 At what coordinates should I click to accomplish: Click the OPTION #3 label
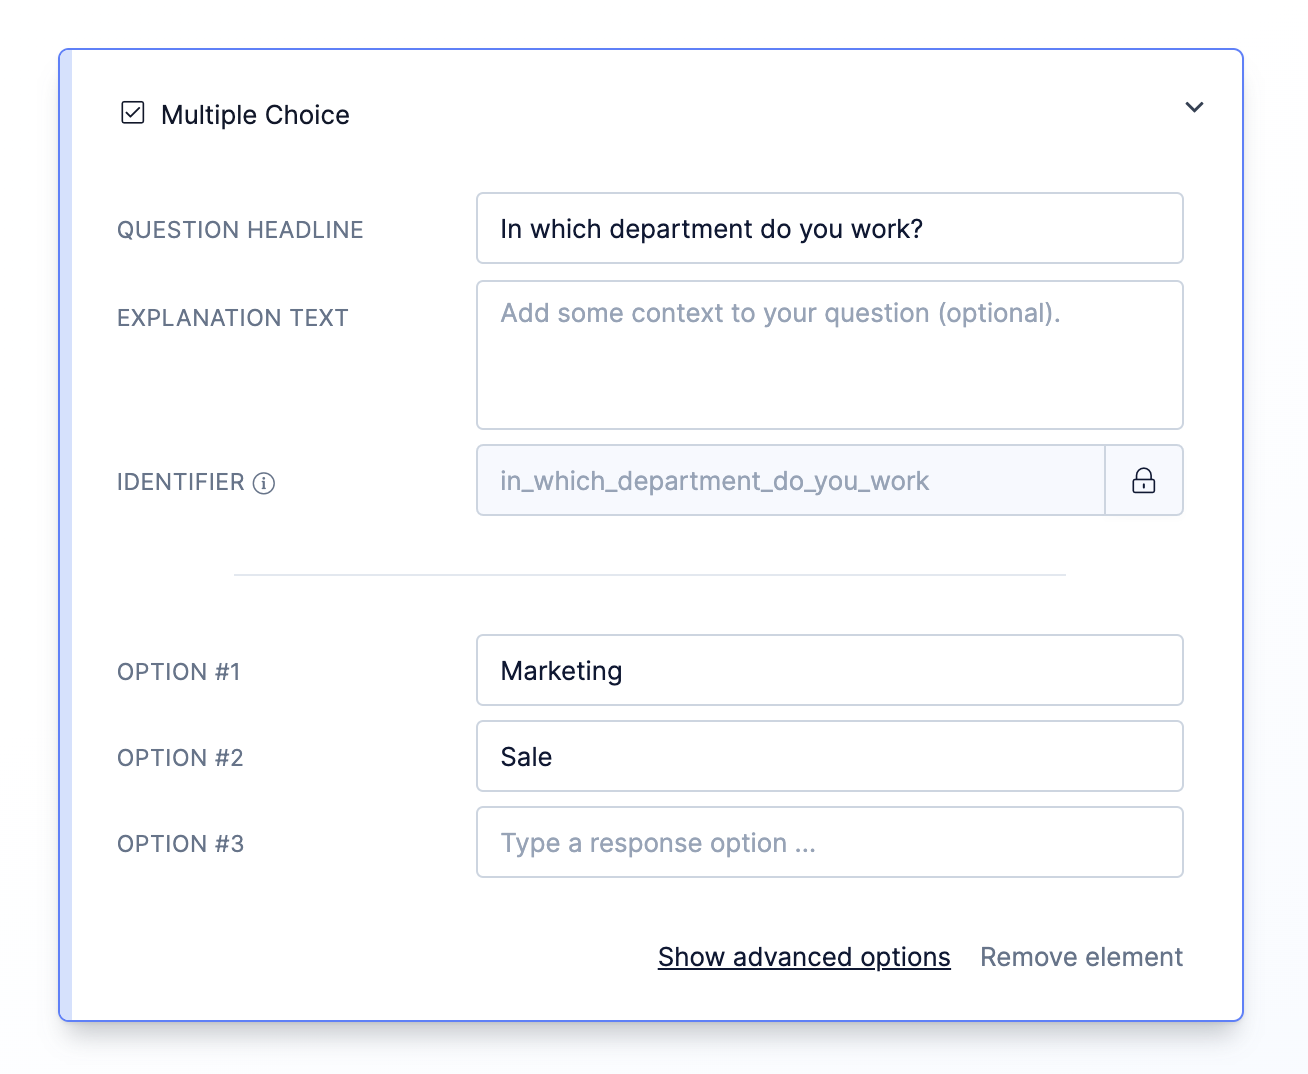coord(178,843)
